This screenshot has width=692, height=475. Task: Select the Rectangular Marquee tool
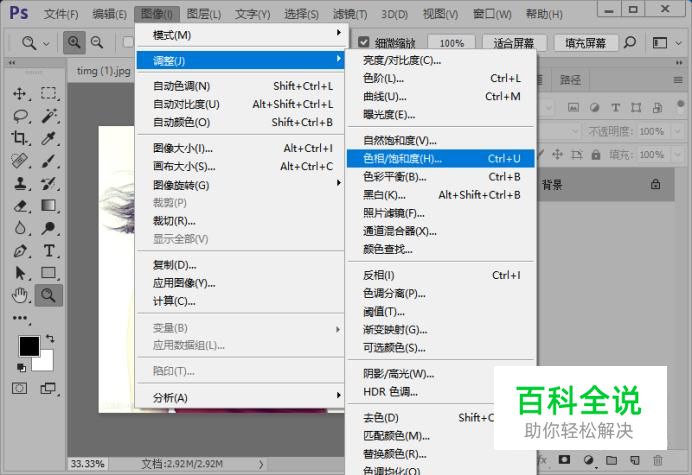49,94
